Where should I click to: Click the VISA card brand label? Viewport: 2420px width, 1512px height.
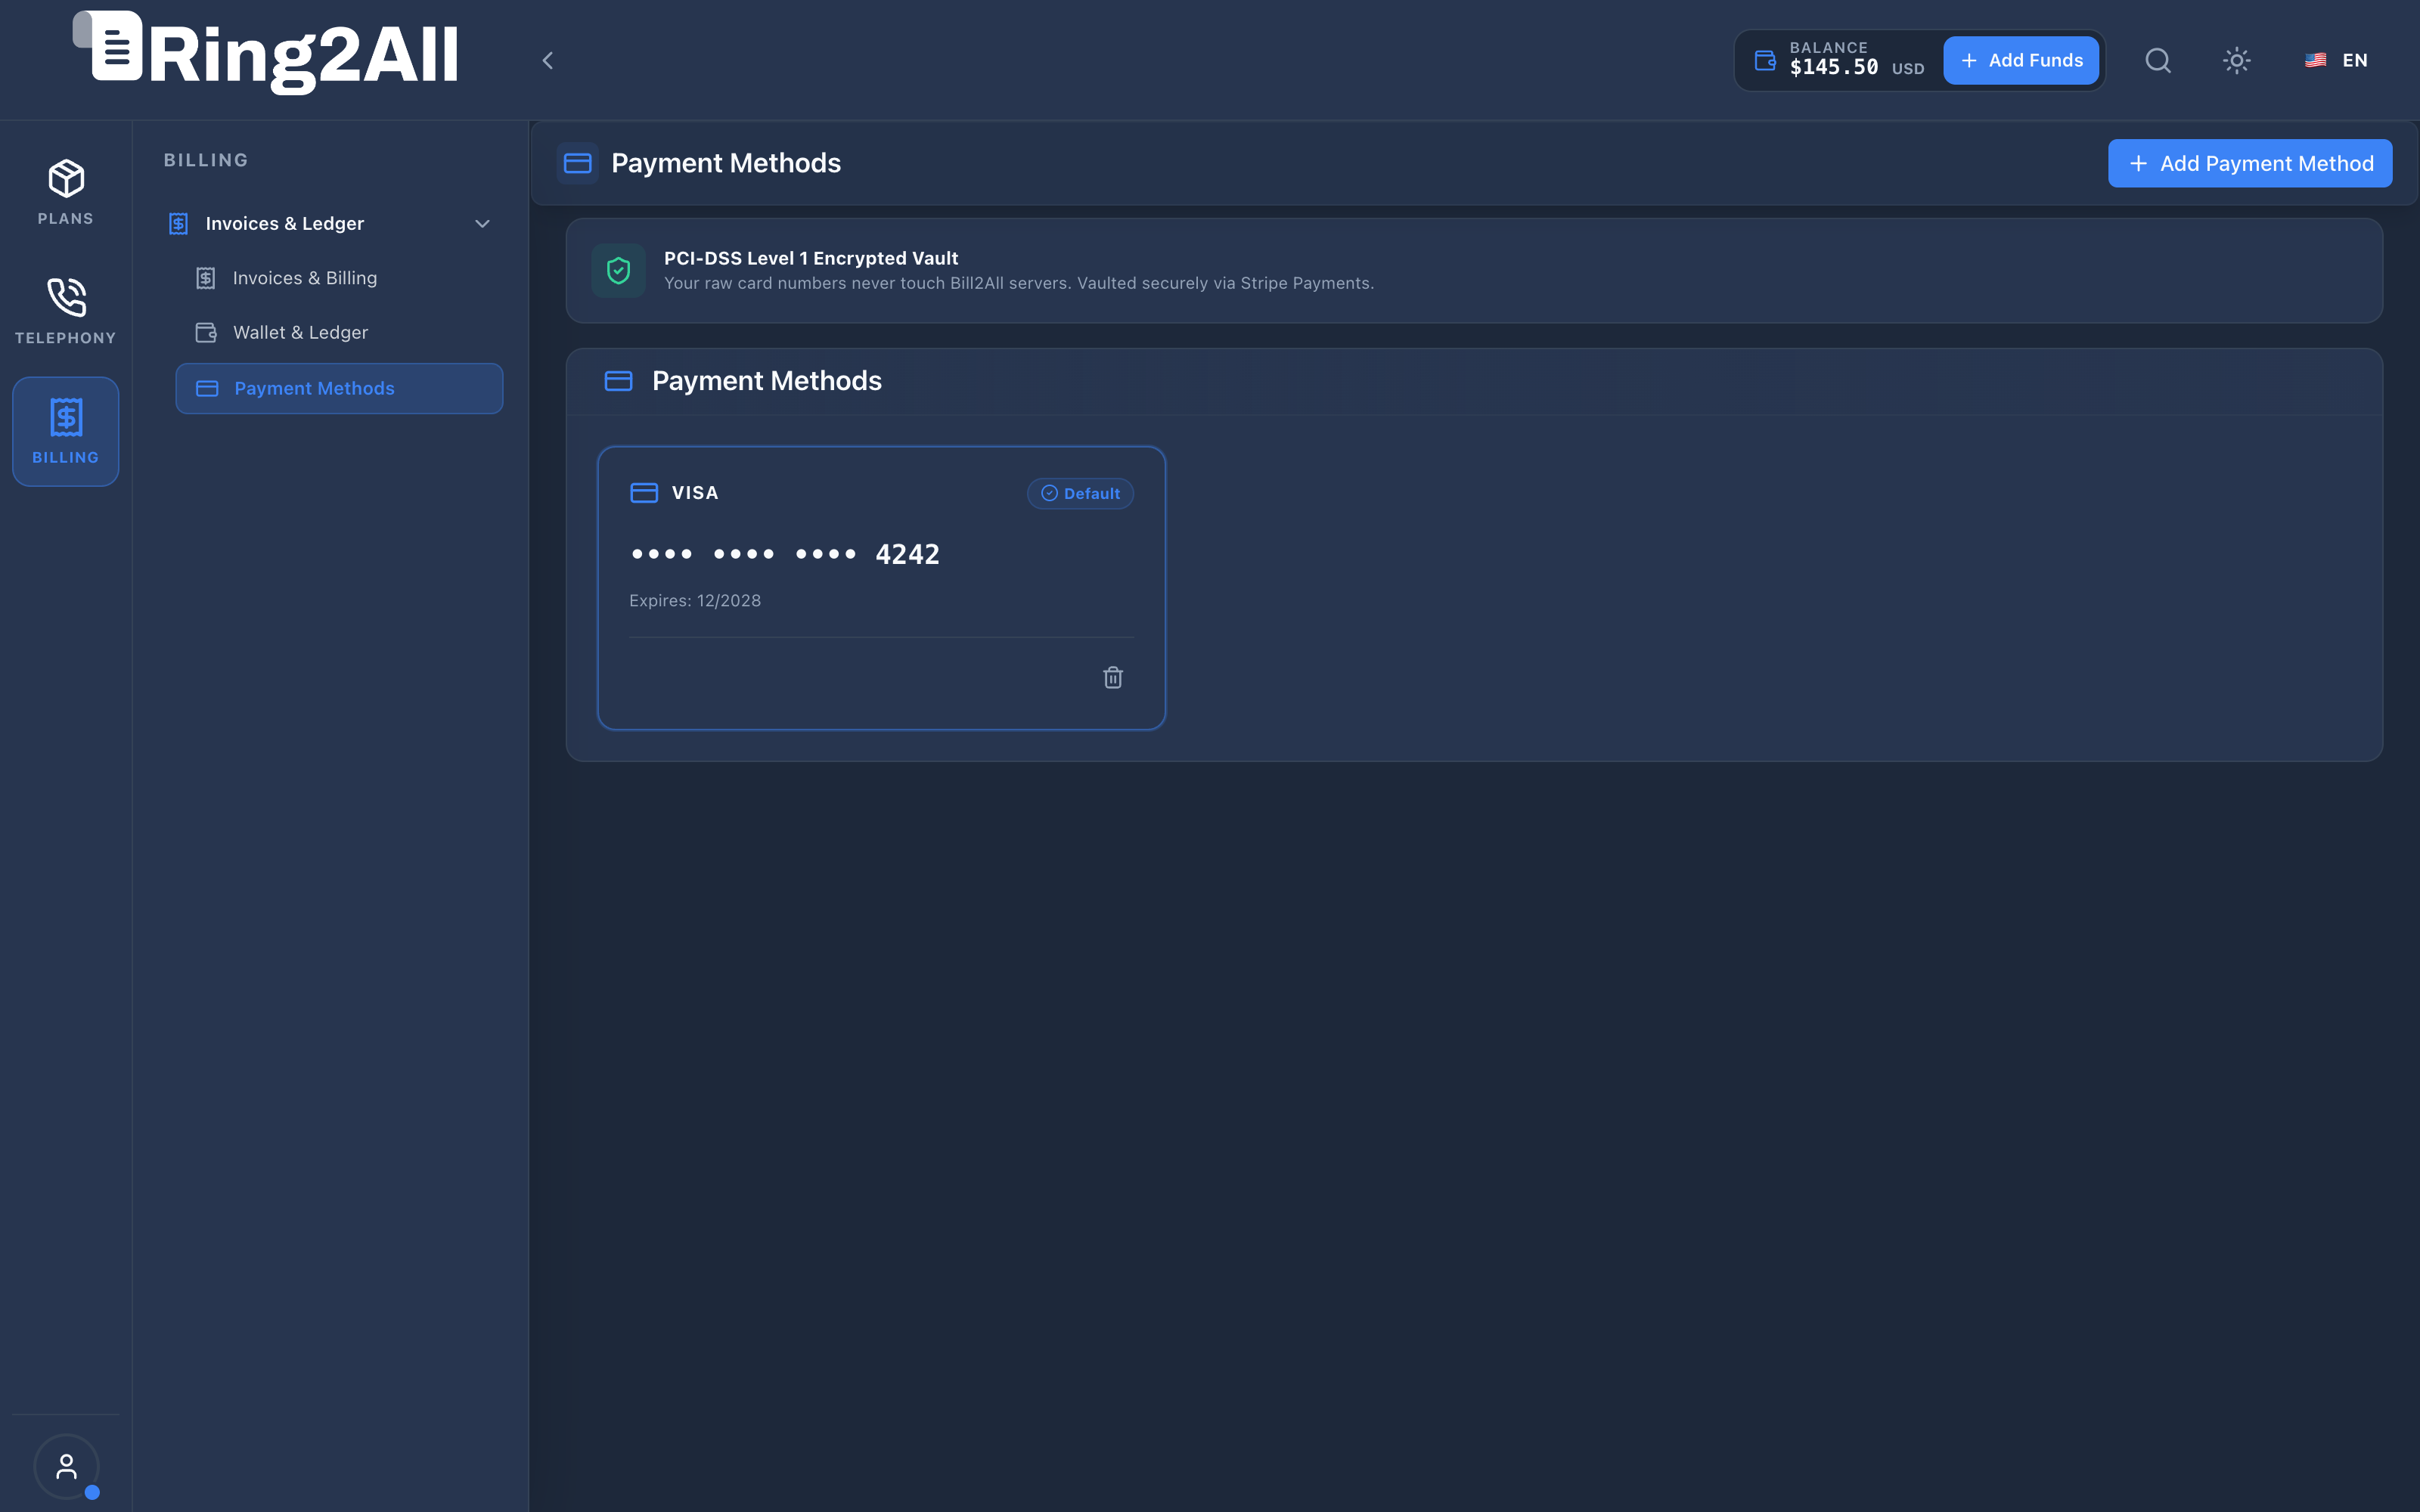[x=695, y=493]
